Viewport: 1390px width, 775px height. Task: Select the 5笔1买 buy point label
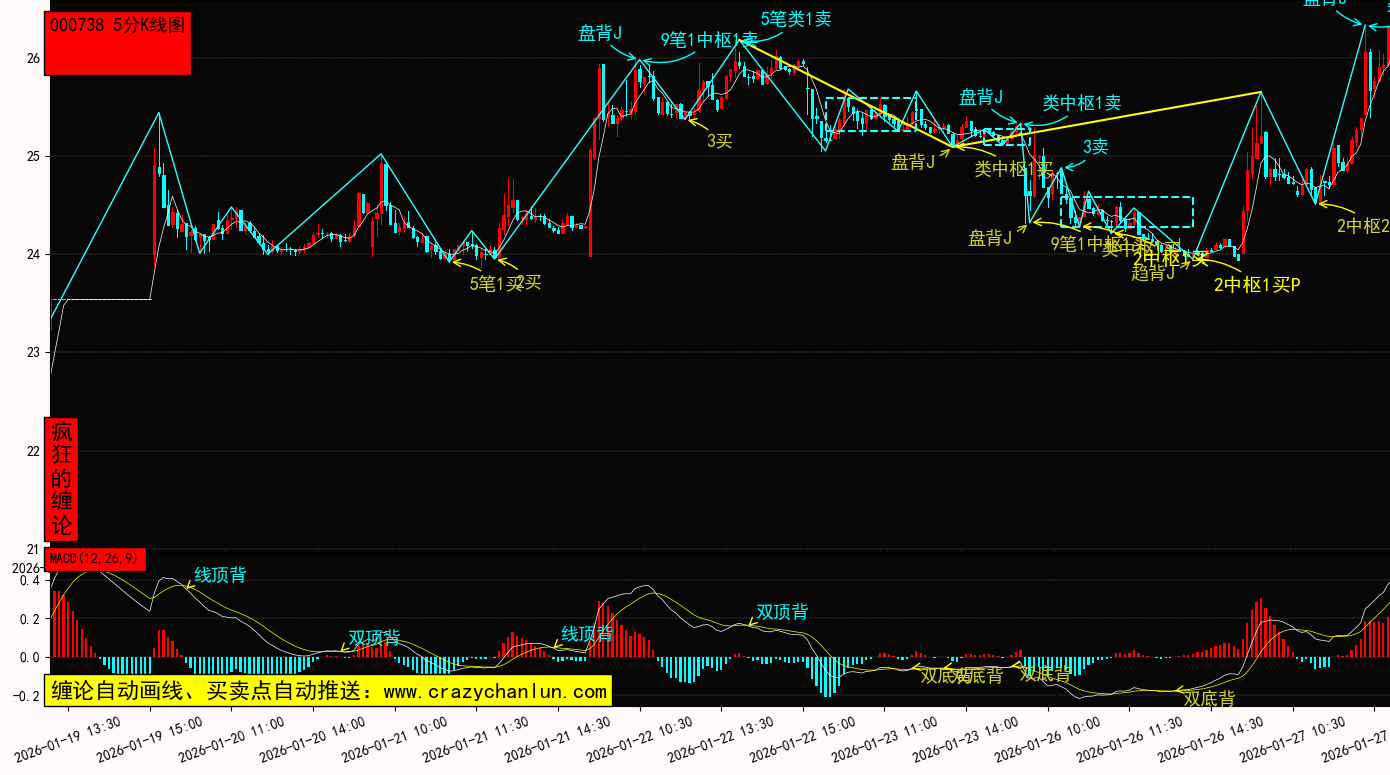[x=496, y=283]
